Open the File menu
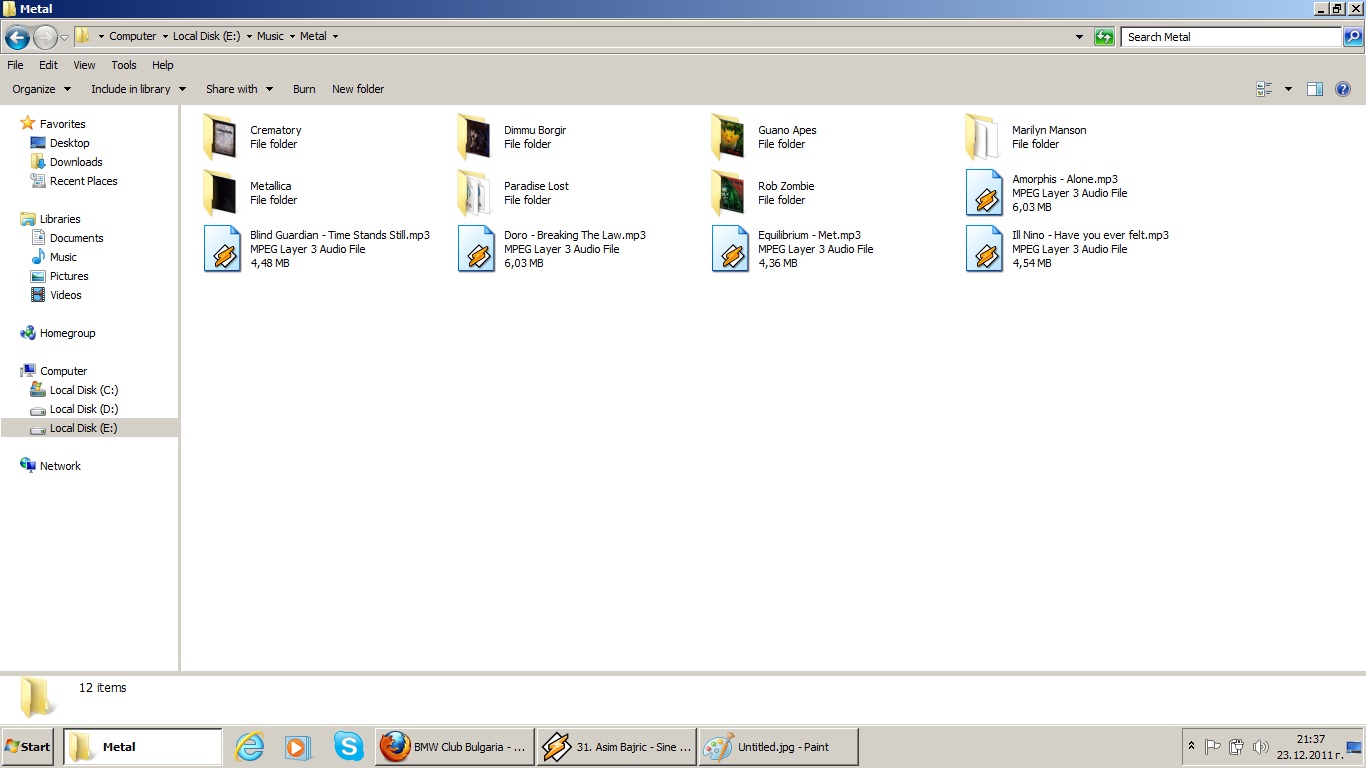The height and width of the screenshot is (768, 1366). (15, 65)
